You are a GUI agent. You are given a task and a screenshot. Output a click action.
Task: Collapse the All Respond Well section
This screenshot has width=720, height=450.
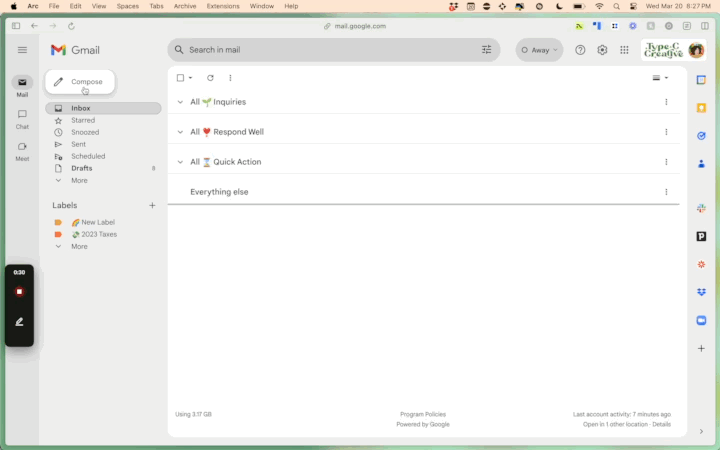[x=180, y=132]
